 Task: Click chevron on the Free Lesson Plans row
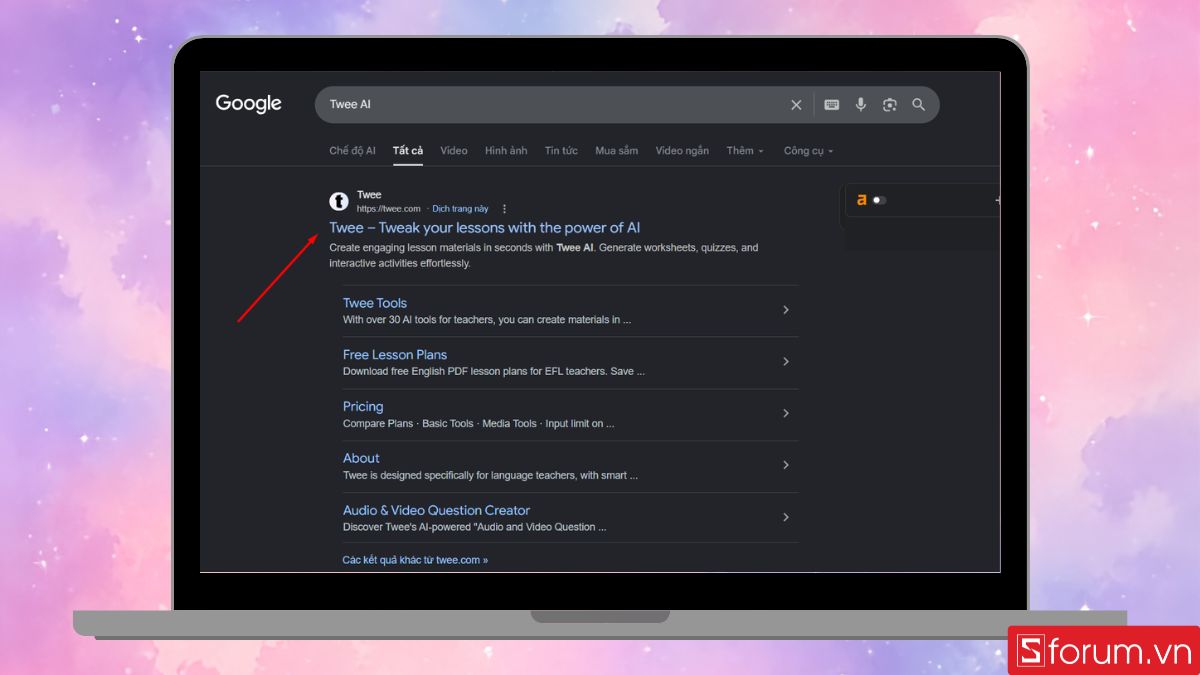tap(786, 362)
